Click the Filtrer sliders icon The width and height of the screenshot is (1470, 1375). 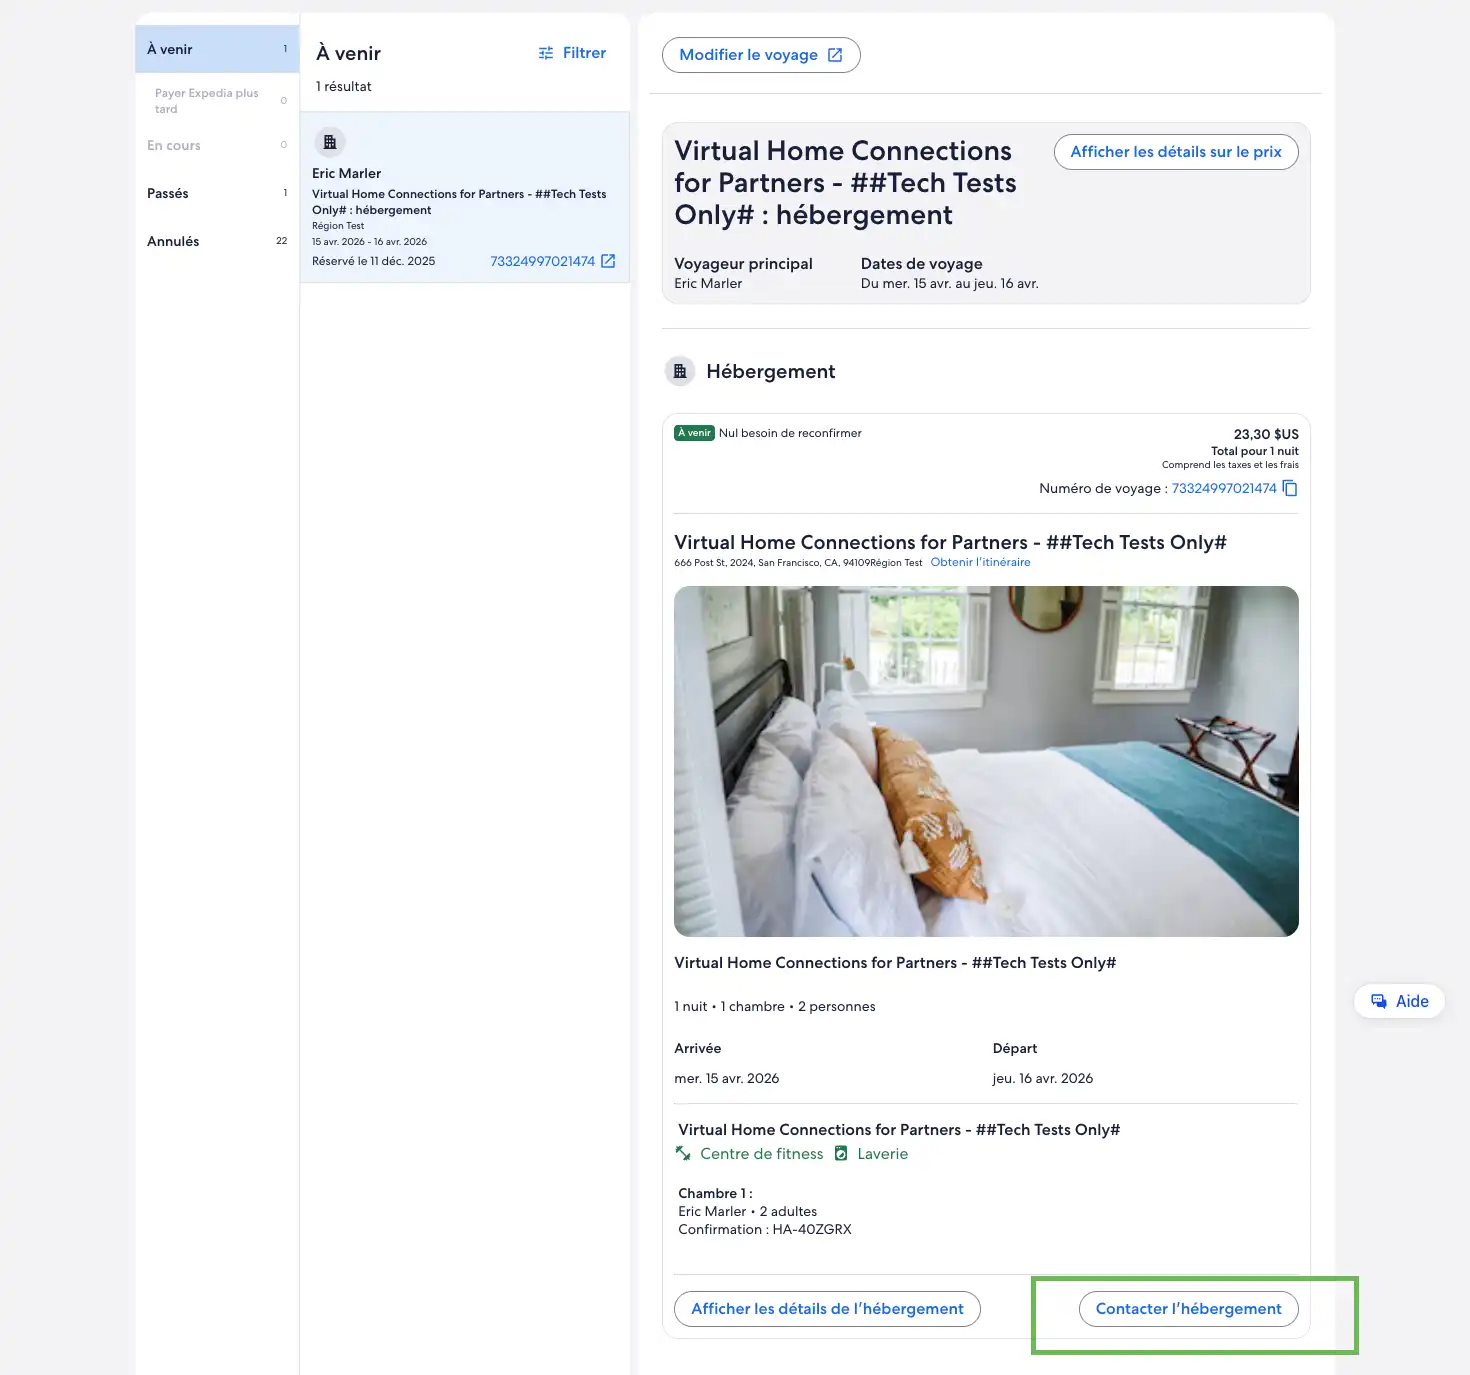pos(546,53)
